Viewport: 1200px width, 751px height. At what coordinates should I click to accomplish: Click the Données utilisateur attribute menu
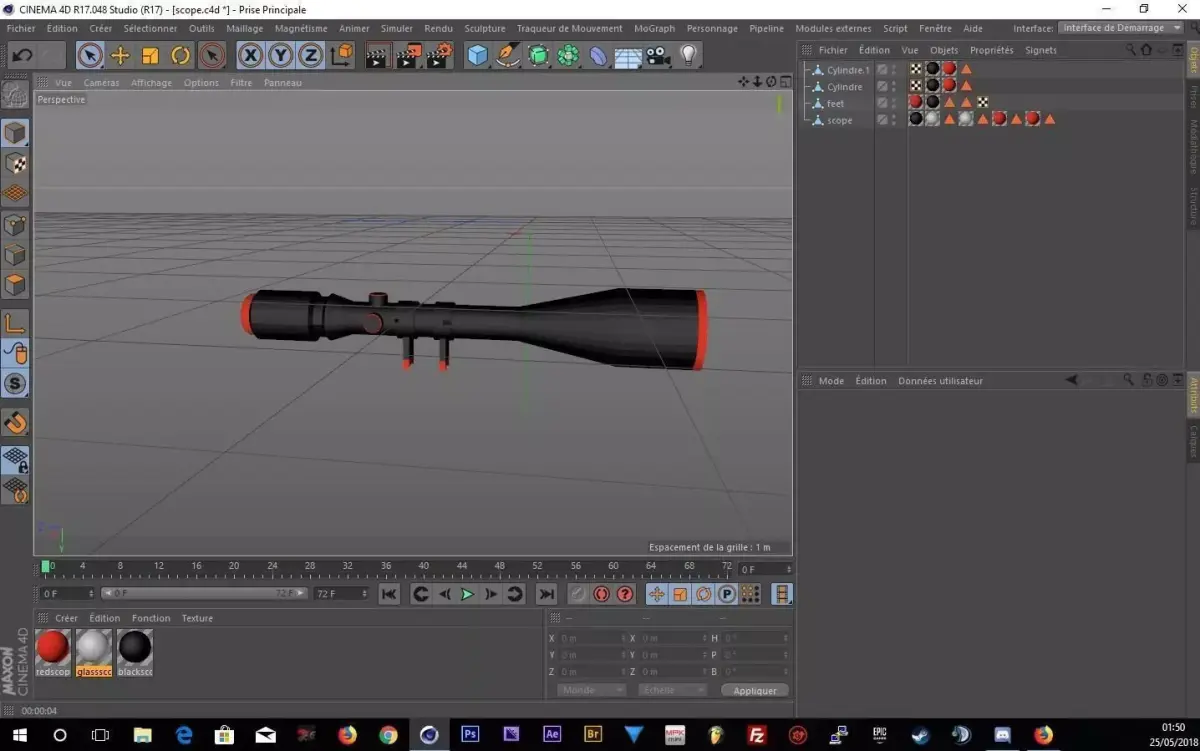pos(940,381)
